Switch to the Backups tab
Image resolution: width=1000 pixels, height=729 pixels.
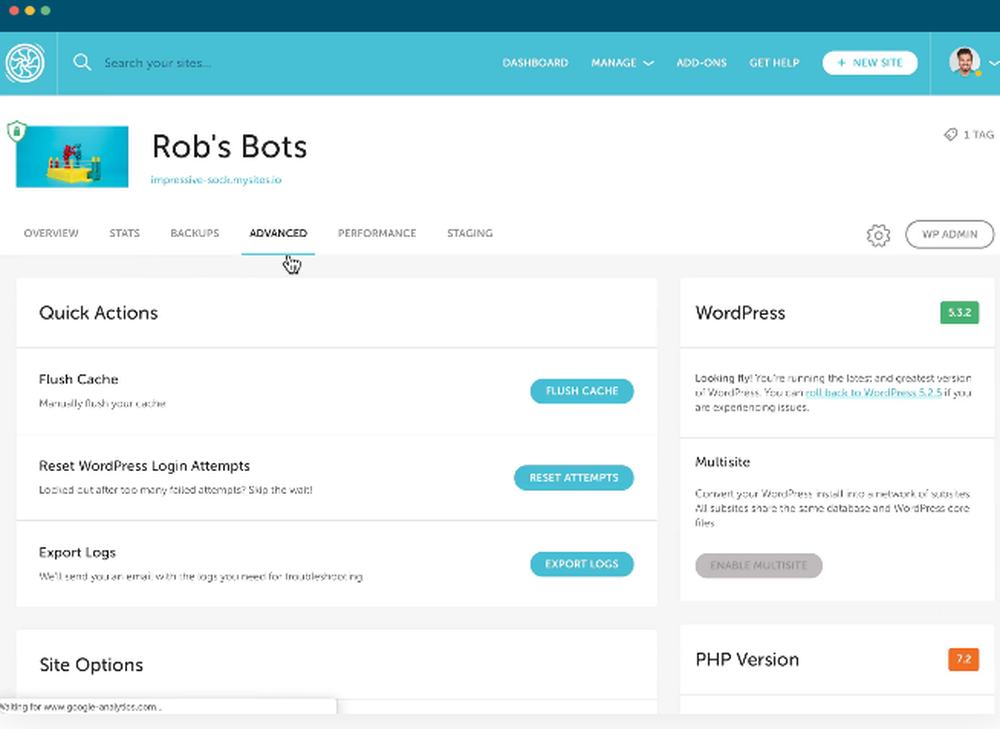click(195, 233)
